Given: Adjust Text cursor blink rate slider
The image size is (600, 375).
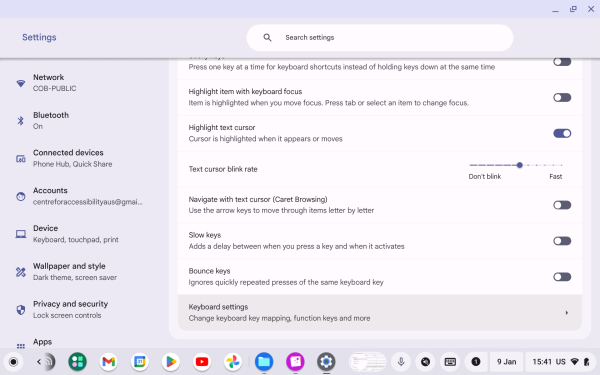Looking at the screenshot, I should click(x=516, y=165).
